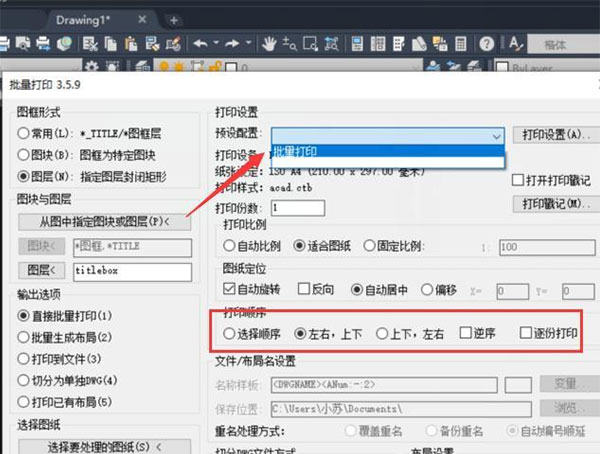Tick the 反向 checkbox
Viewport: 600px width, 454px height.
coord(304,288)
